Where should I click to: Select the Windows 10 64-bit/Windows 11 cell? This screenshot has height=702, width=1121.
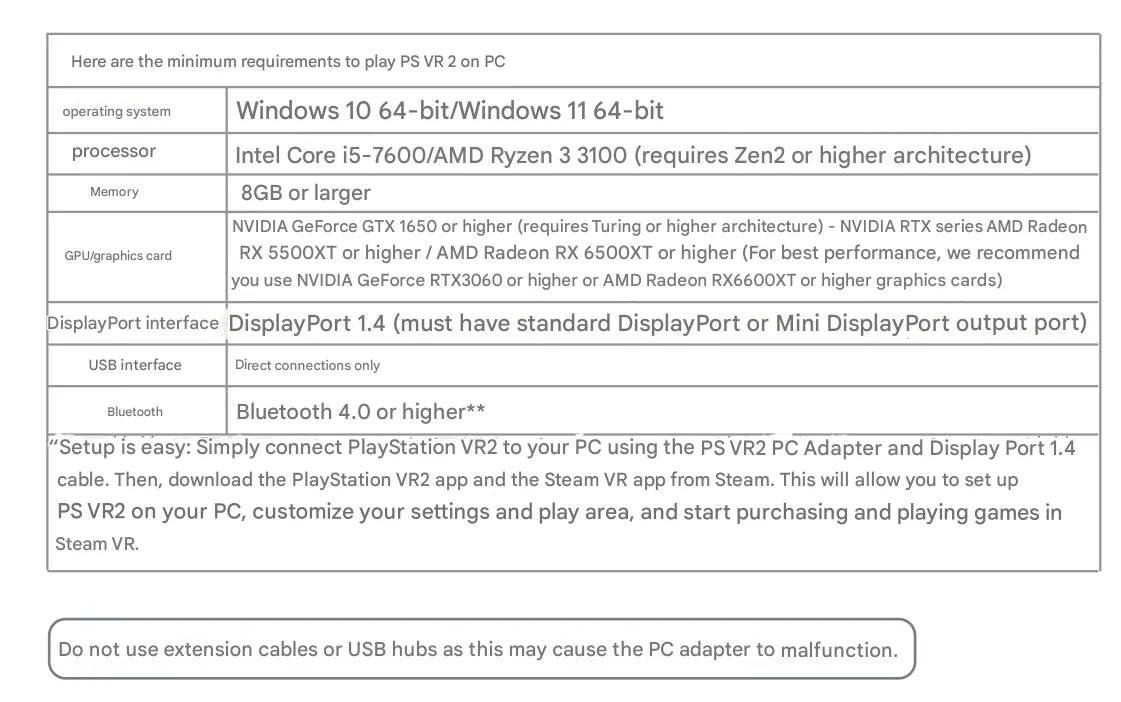tap(450, 111)
